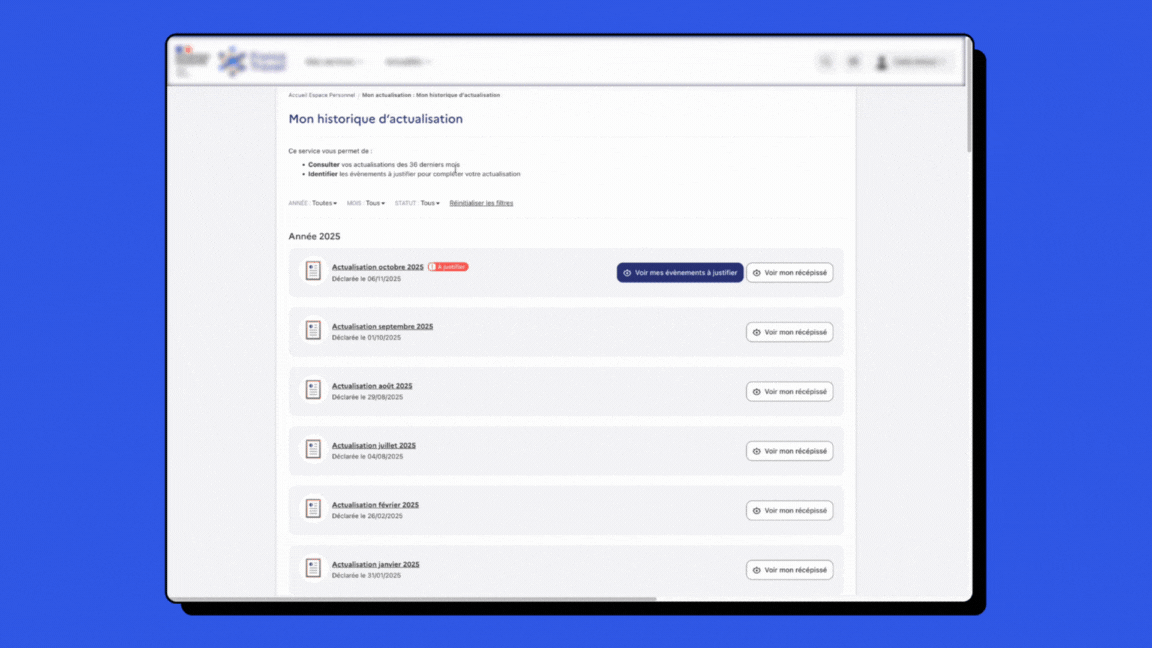This screenshot has width=1152, height=648.
Task: Click the document icon next to juillet 2025
Action: click(x=313, y=450)
